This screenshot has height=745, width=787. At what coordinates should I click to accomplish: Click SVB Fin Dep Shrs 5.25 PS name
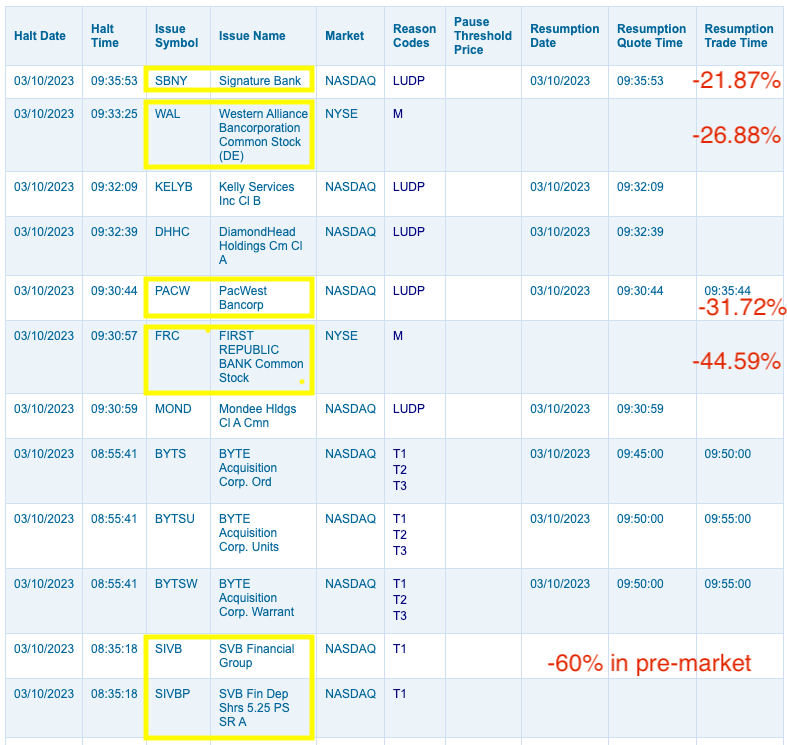[254, 708]
